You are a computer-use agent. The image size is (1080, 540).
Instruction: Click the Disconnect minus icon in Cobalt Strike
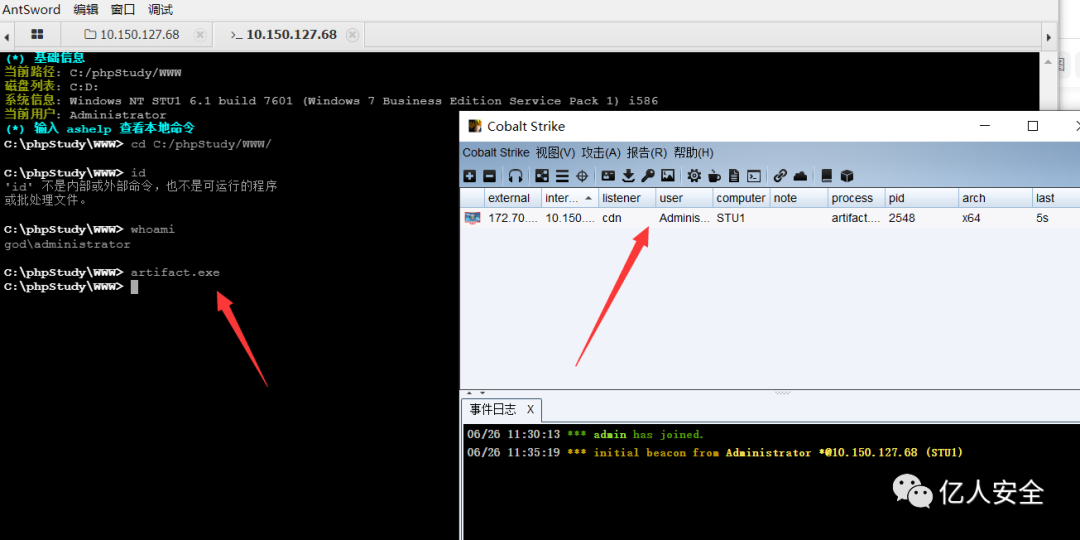[489, 176]
